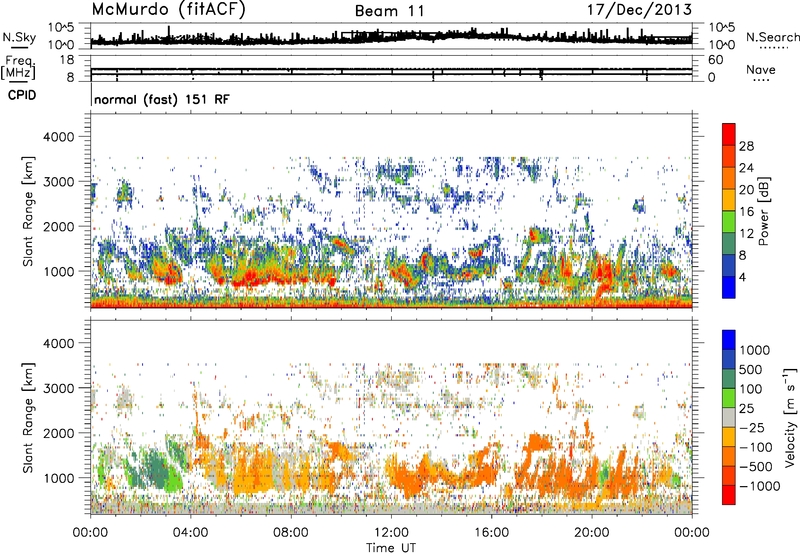The image size is (800, 554).
Task: Click the blue 1000 m/s velocity swatch
Action: coord(729,340)
